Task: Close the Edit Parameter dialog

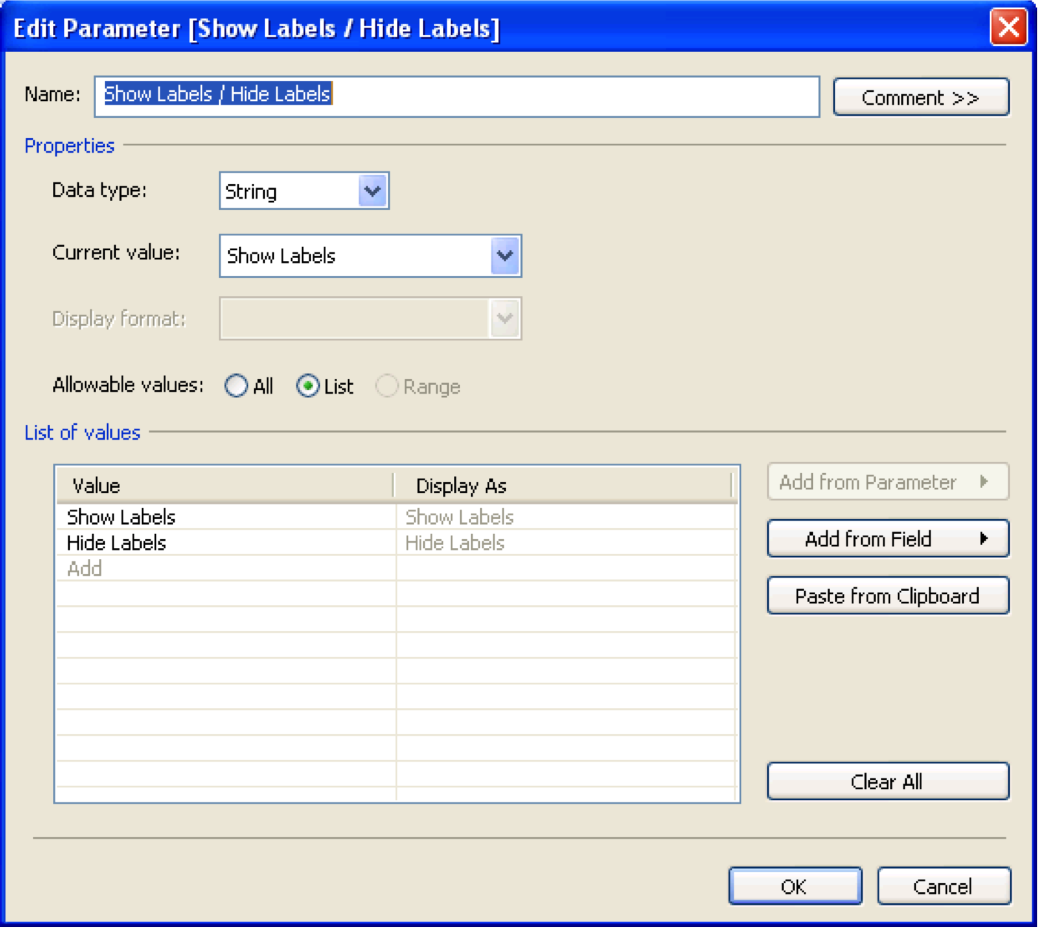Action: tap(1008, 27)
